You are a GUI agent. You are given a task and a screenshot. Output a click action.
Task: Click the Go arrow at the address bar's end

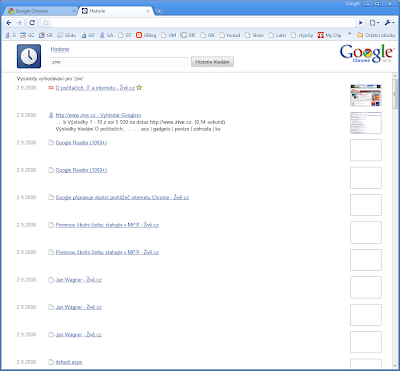[361, 23]
